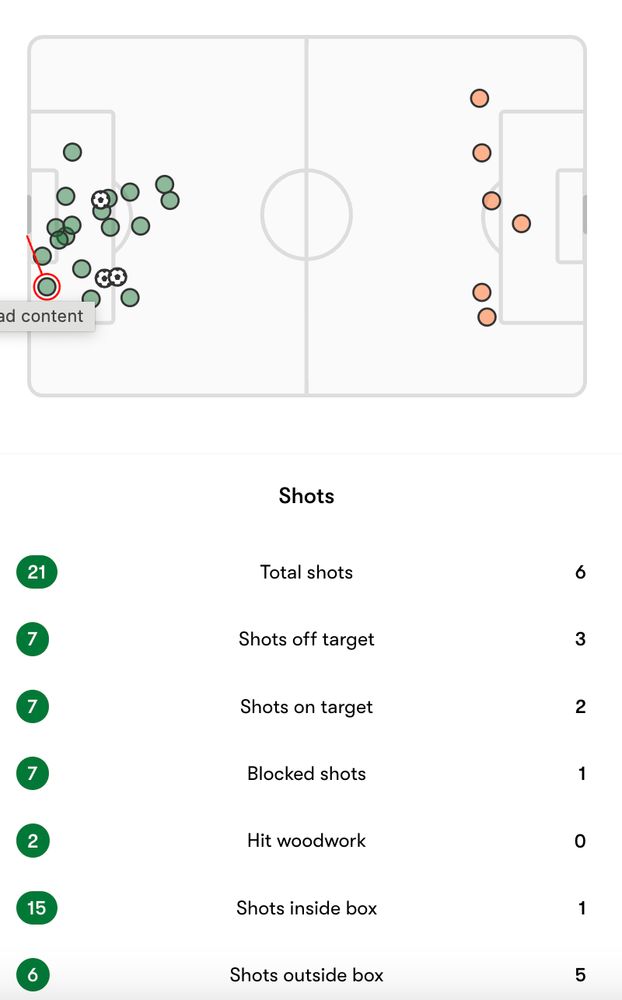Image resolution: width=622 pixels, height=1000 pixels.
Task: Click the green 15 shots inside box badge
Action: point(36,908)
